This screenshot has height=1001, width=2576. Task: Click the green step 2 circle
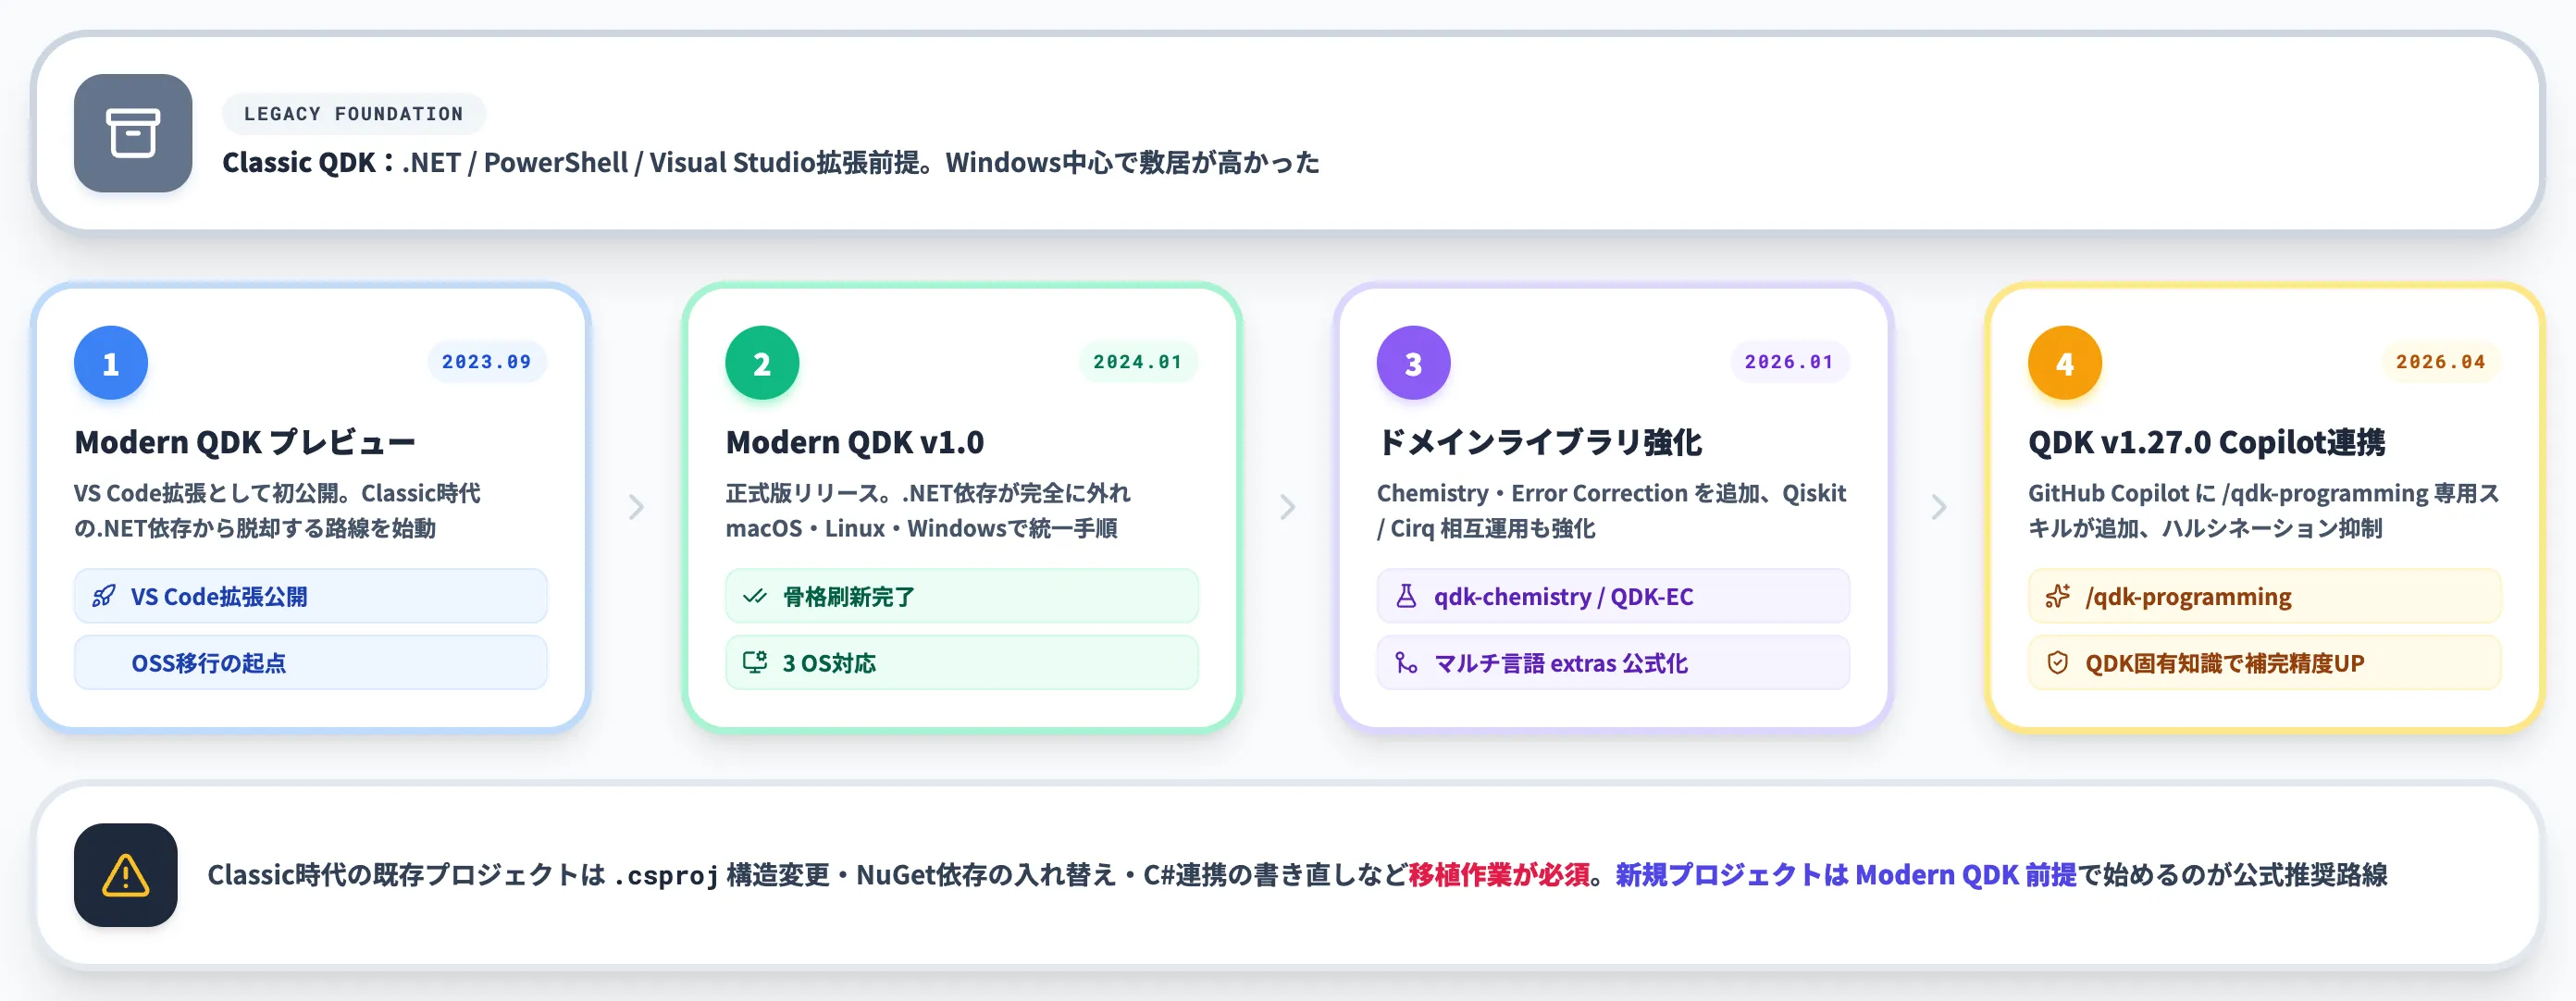(762, 363)
